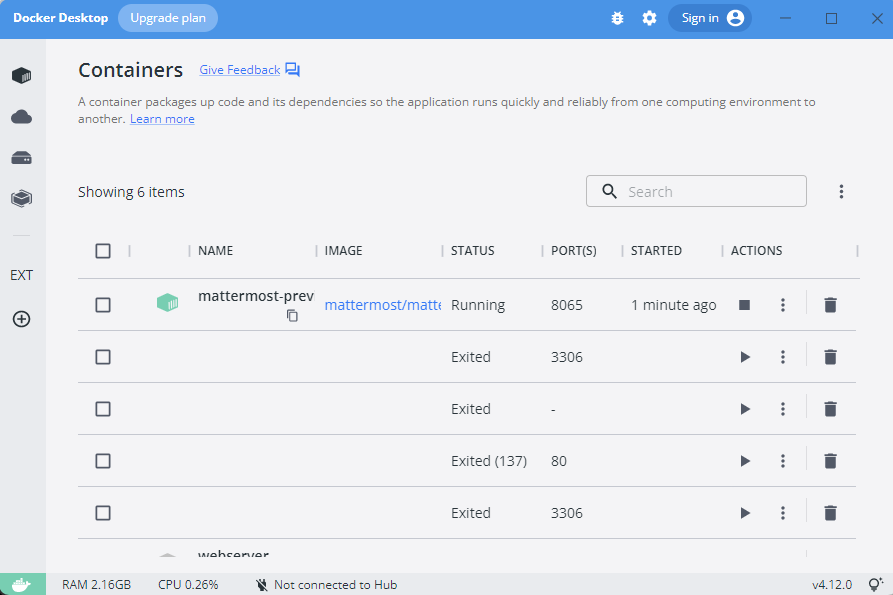Follow the Learn more link
This screenshot has height=595, width=893.
(162, 119)
